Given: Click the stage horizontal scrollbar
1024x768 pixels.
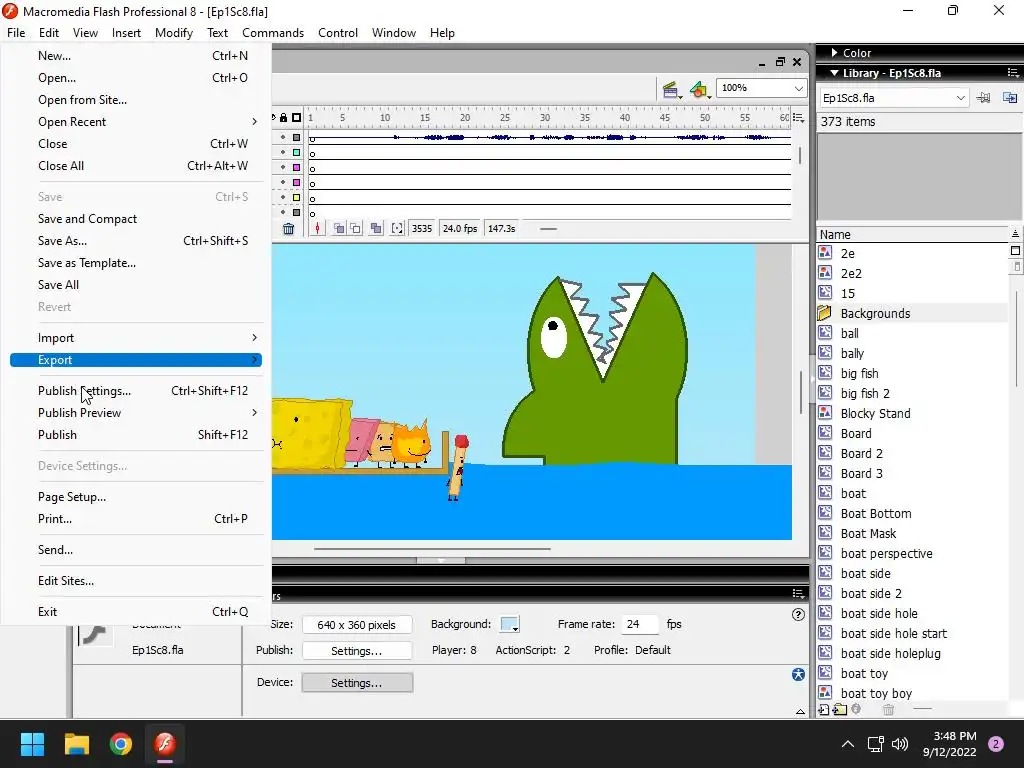Looking at the screenshot, I should pos(432,549).
